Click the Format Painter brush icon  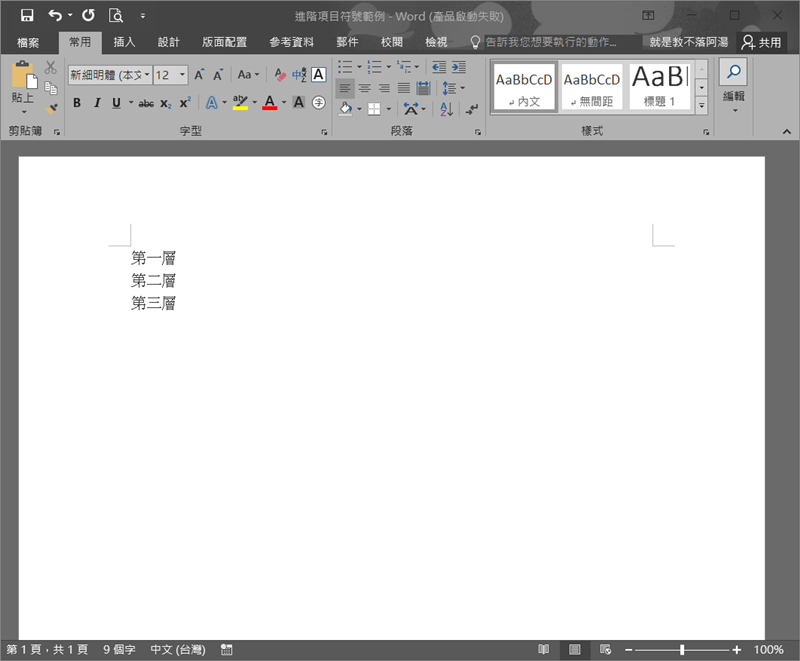(x=51, y=109)
